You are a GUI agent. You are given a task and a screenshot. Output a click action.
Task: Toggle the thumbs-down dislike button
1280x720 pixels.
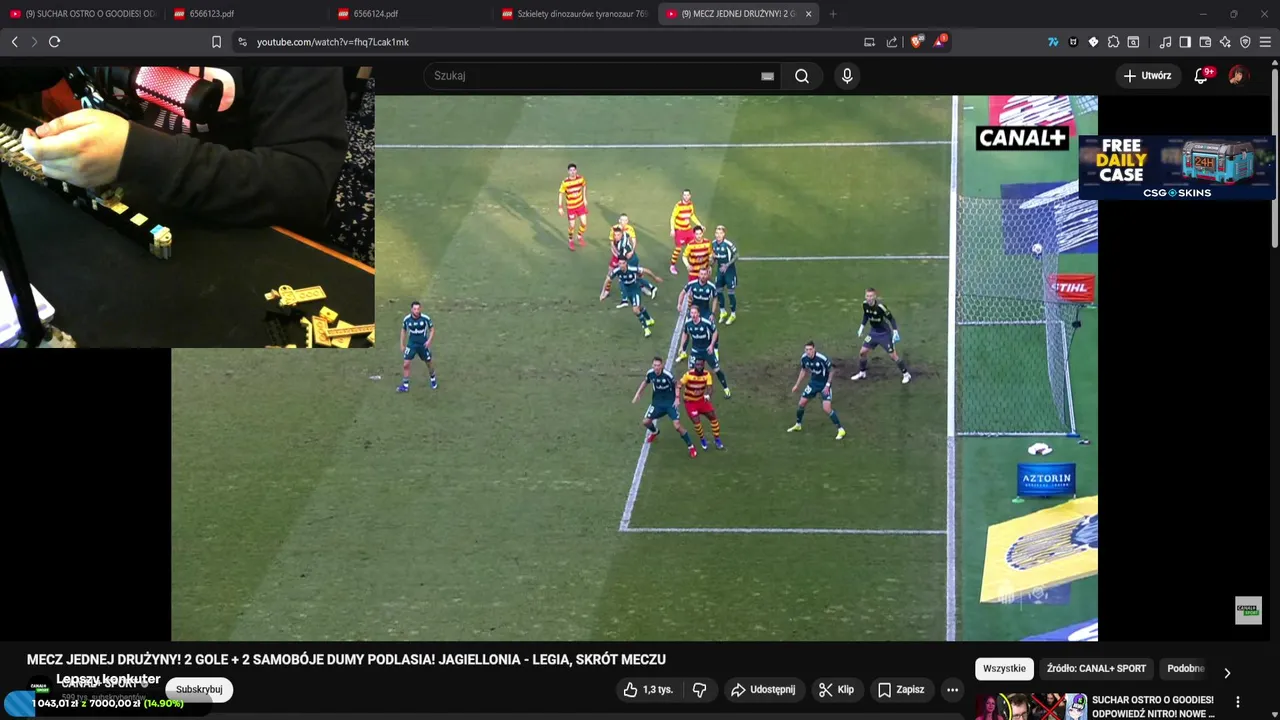pos(700,690)
